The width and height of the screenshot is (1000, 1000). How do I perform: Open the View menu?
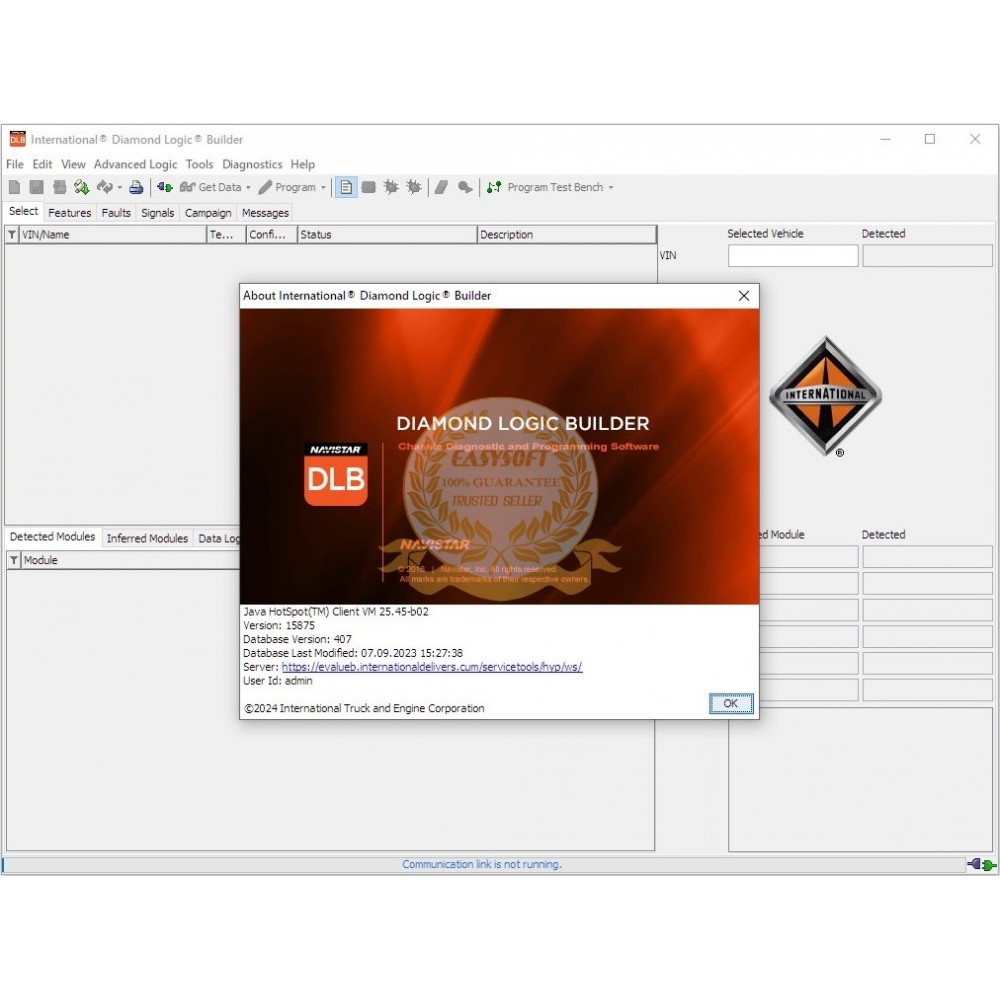pos(73,165)
